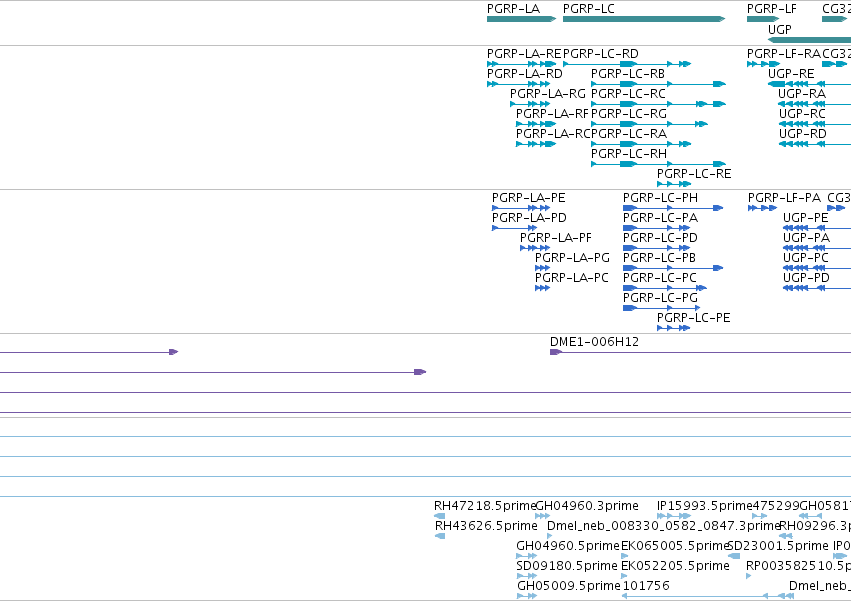This screenshot has width=851, height=601.
Task: Select transcript PGRP-LF-RA
Action: coord(763,64)
